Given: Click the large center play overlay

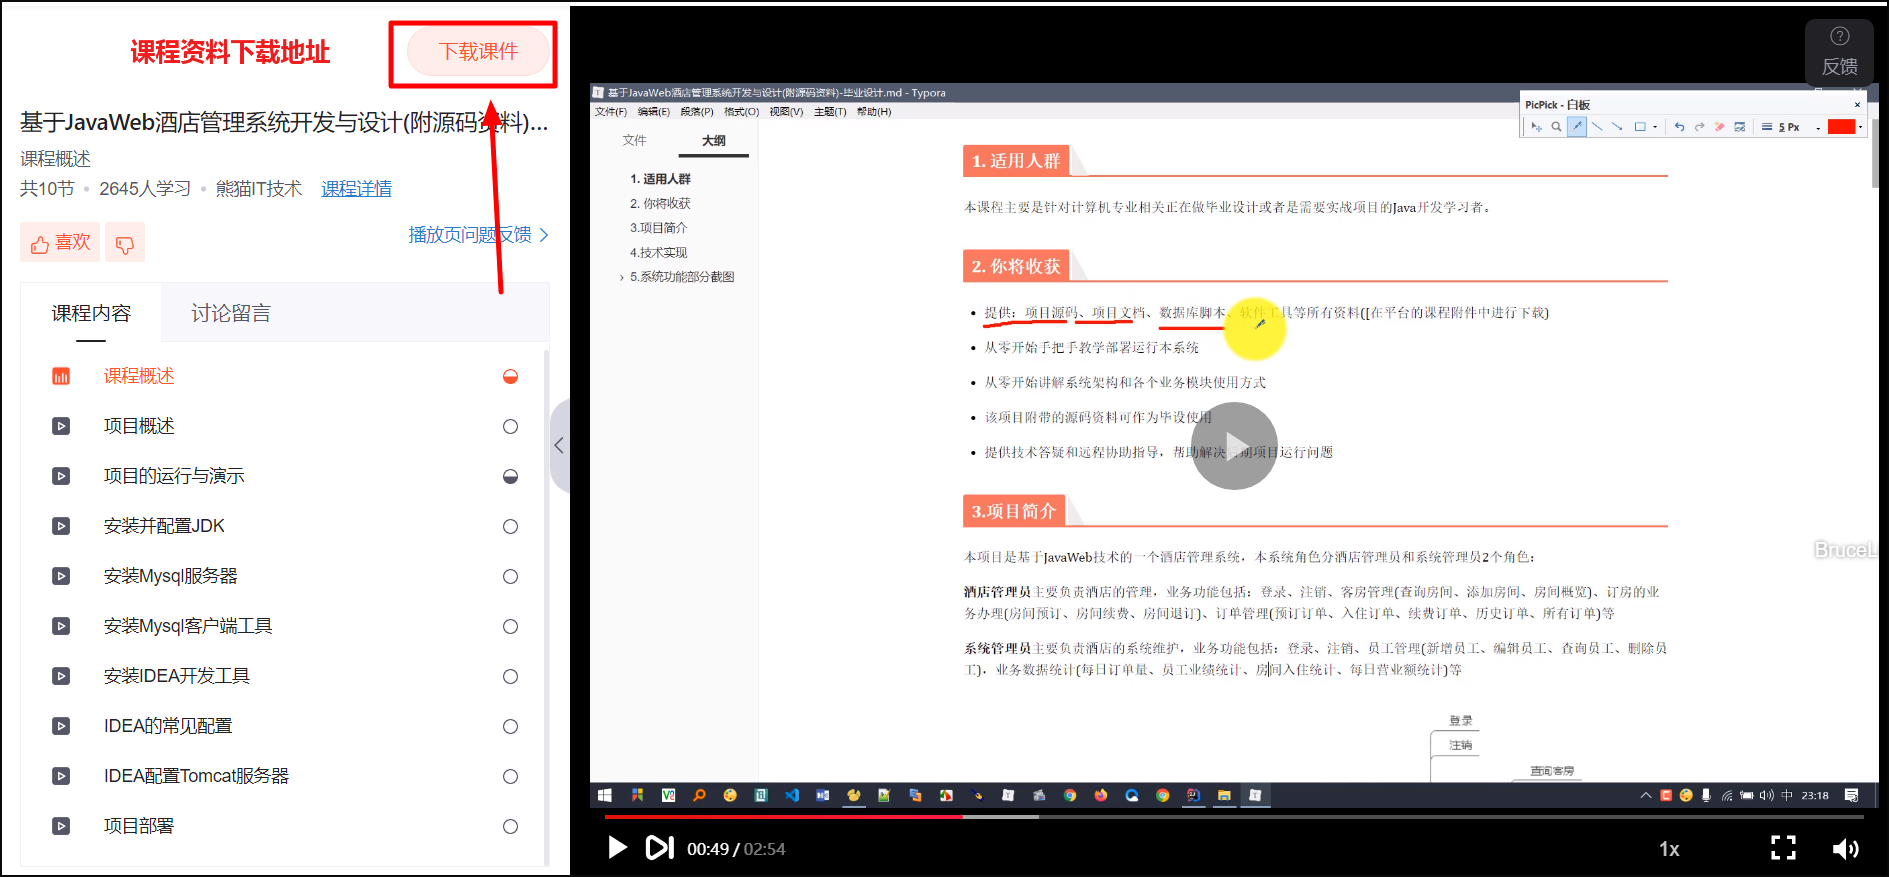Looking at the screenshot, I should tap(1234, 446).
